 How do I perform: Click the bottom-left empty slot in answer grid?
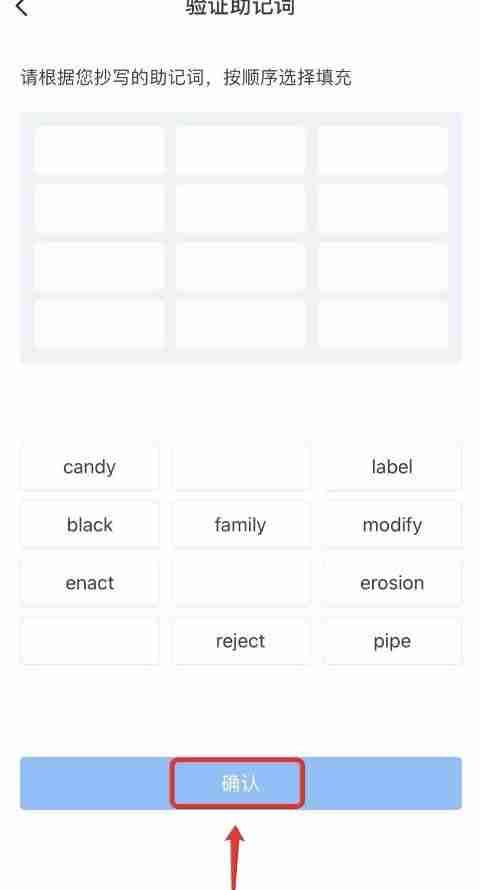[99, 324]
